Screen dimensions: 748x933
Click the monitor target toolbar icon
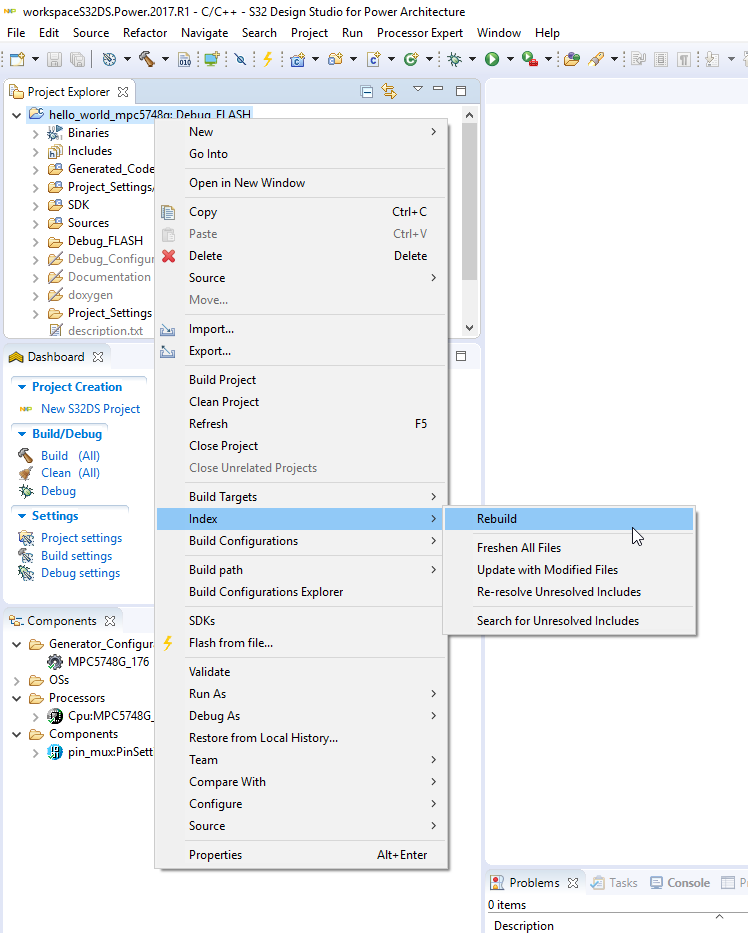click(x=211, y=59)
